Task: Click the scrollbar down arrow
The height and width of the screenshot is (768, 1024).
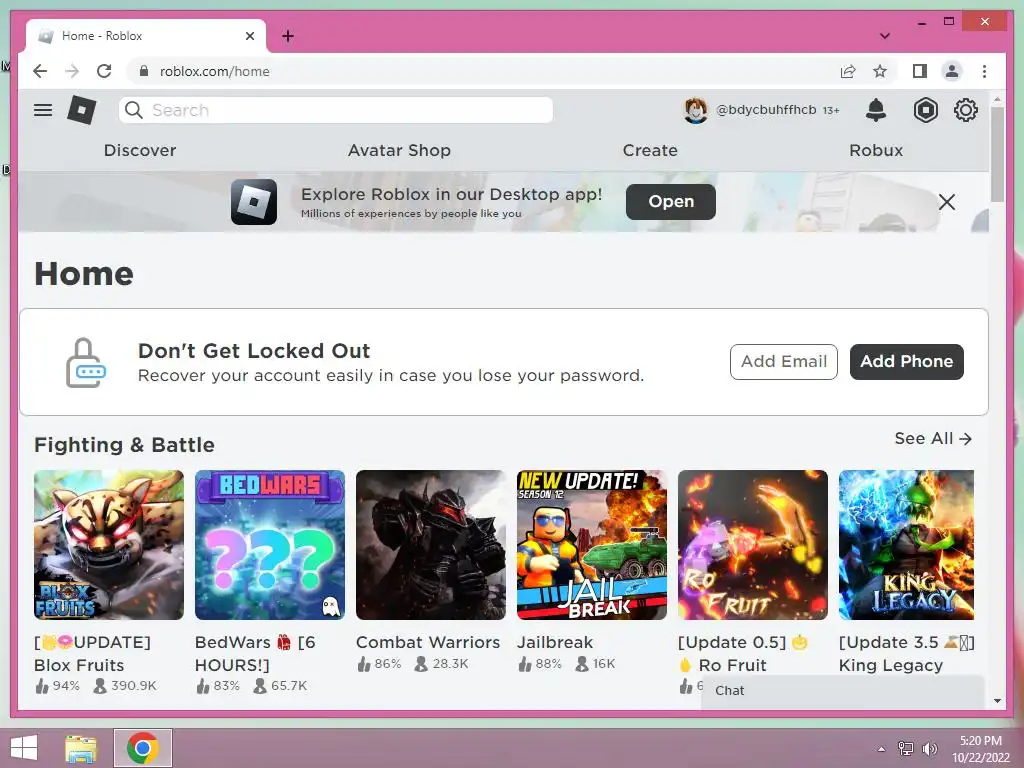Action: 997,701
